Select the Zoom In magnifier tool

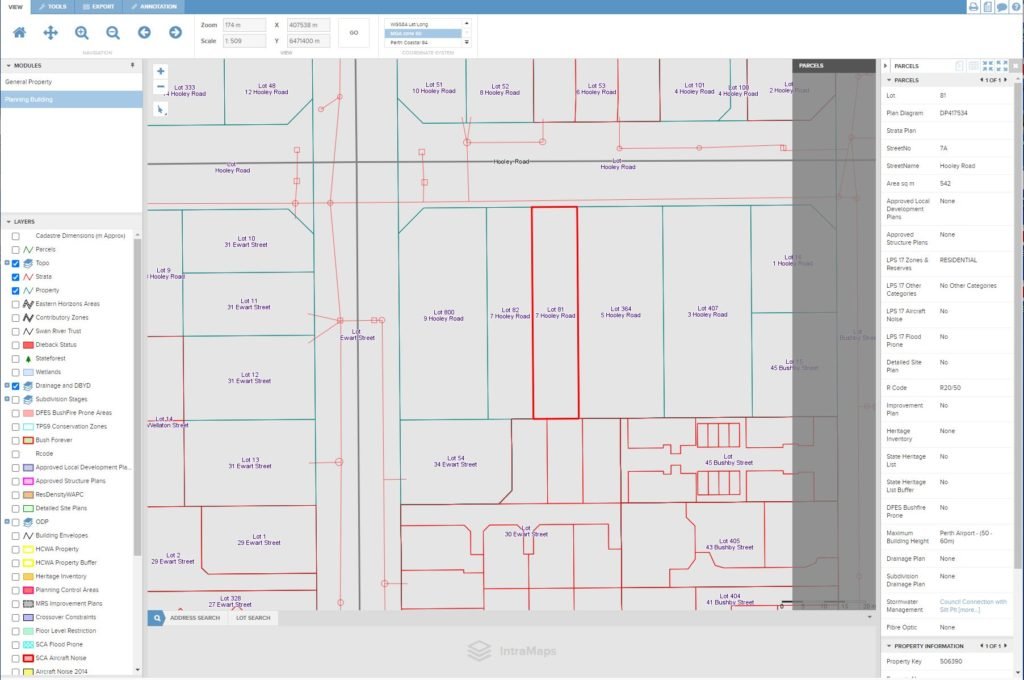[x=79, y=32]
